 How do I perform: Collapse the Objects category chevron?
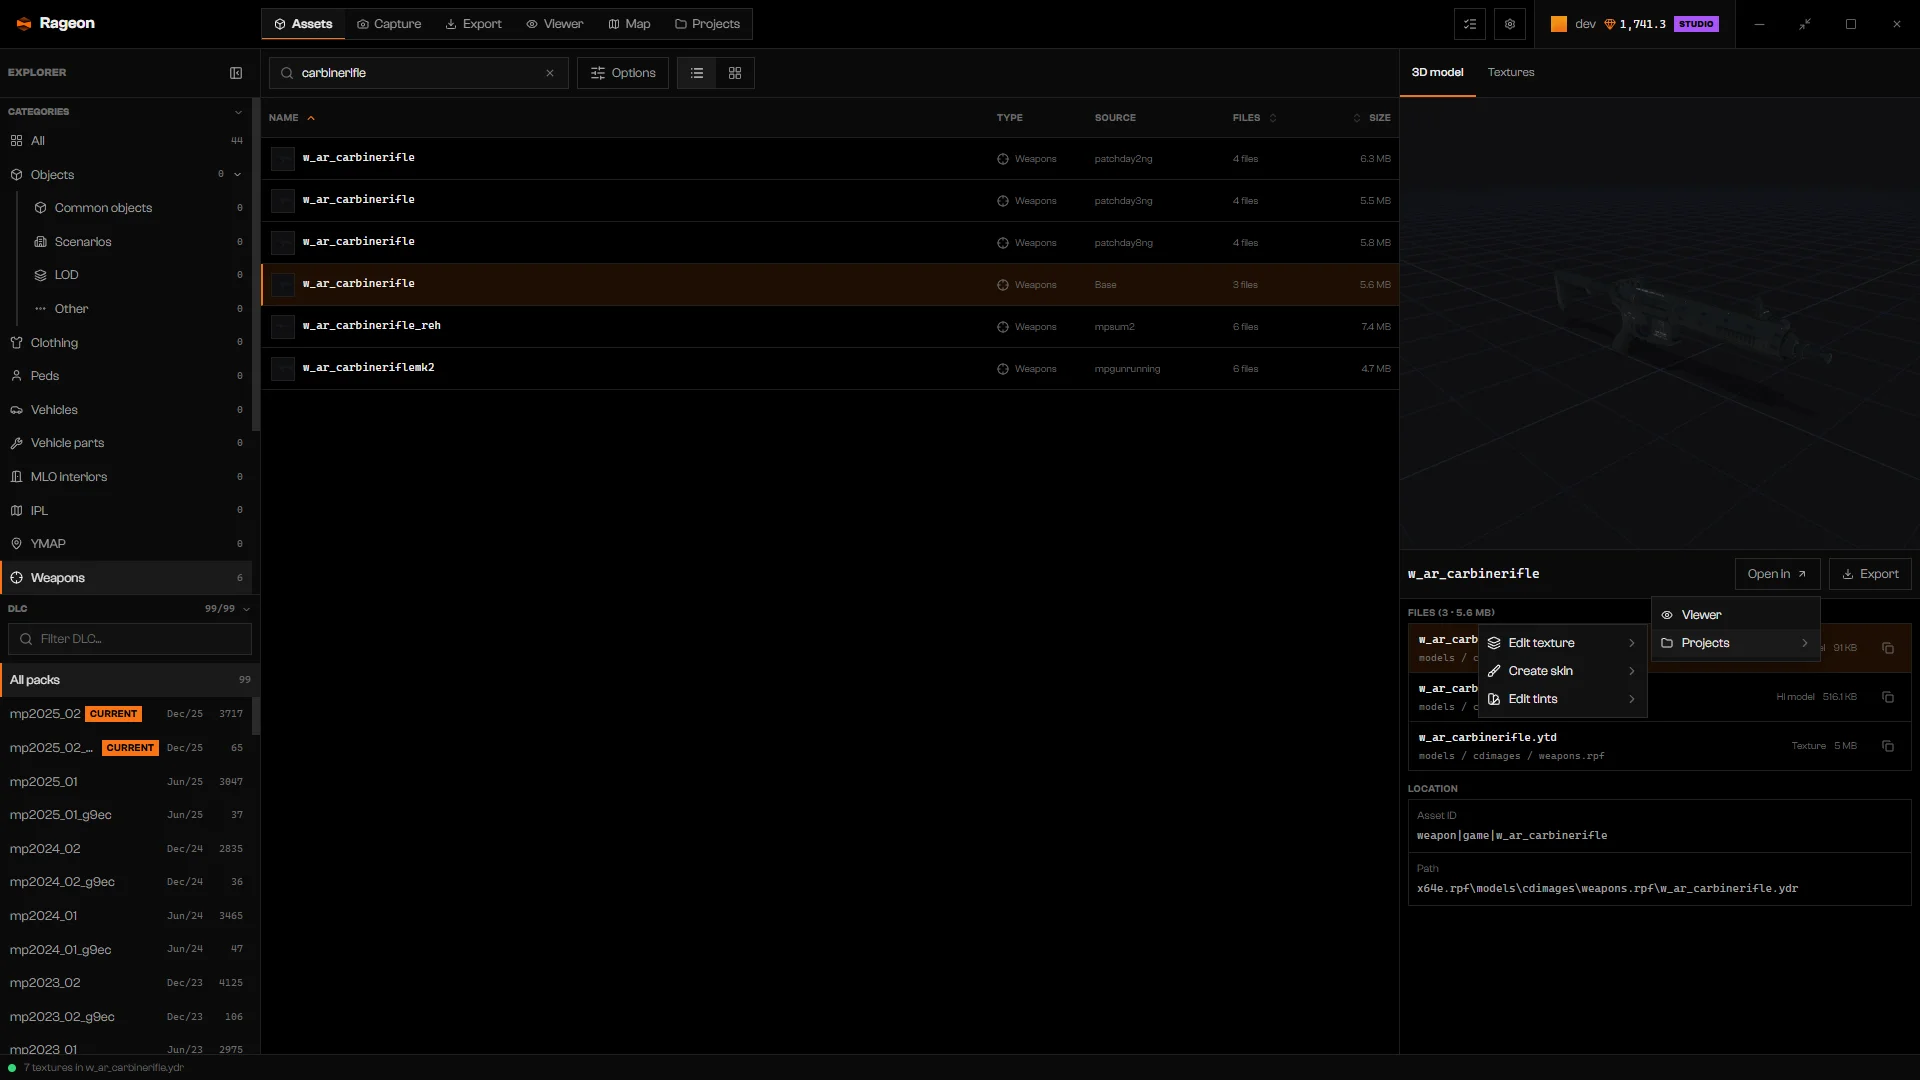pos(238,175)
